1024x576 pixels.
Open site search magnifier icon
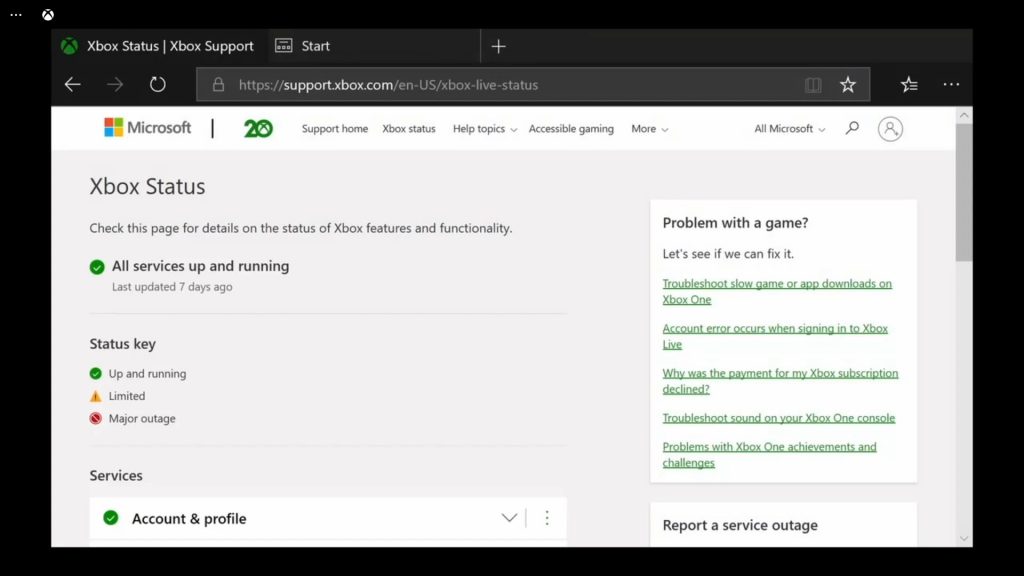(x=852, y=128)
